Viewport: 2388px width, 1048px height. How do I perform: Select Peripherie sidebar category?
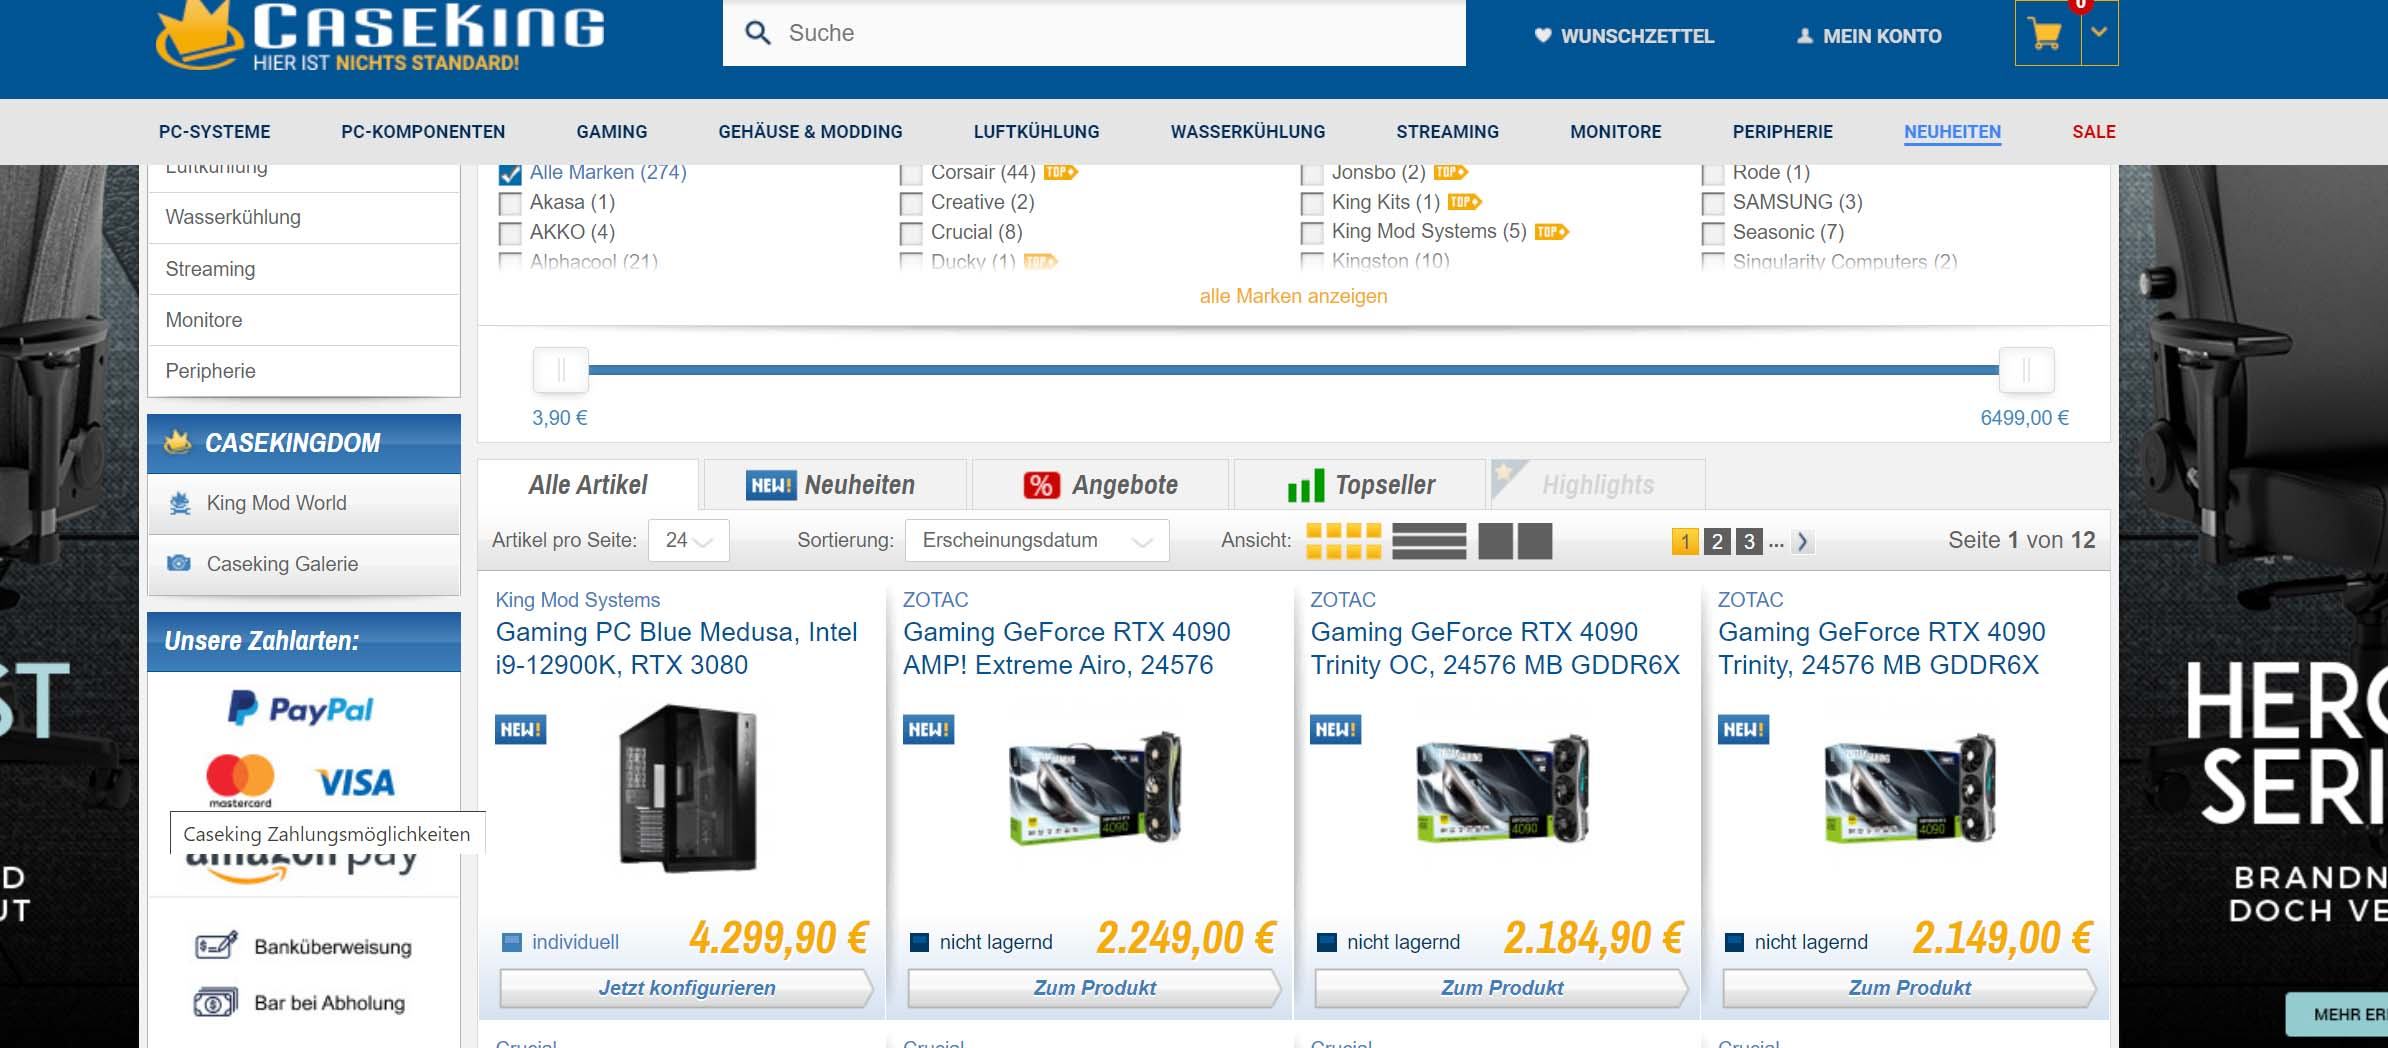[304, 371]
